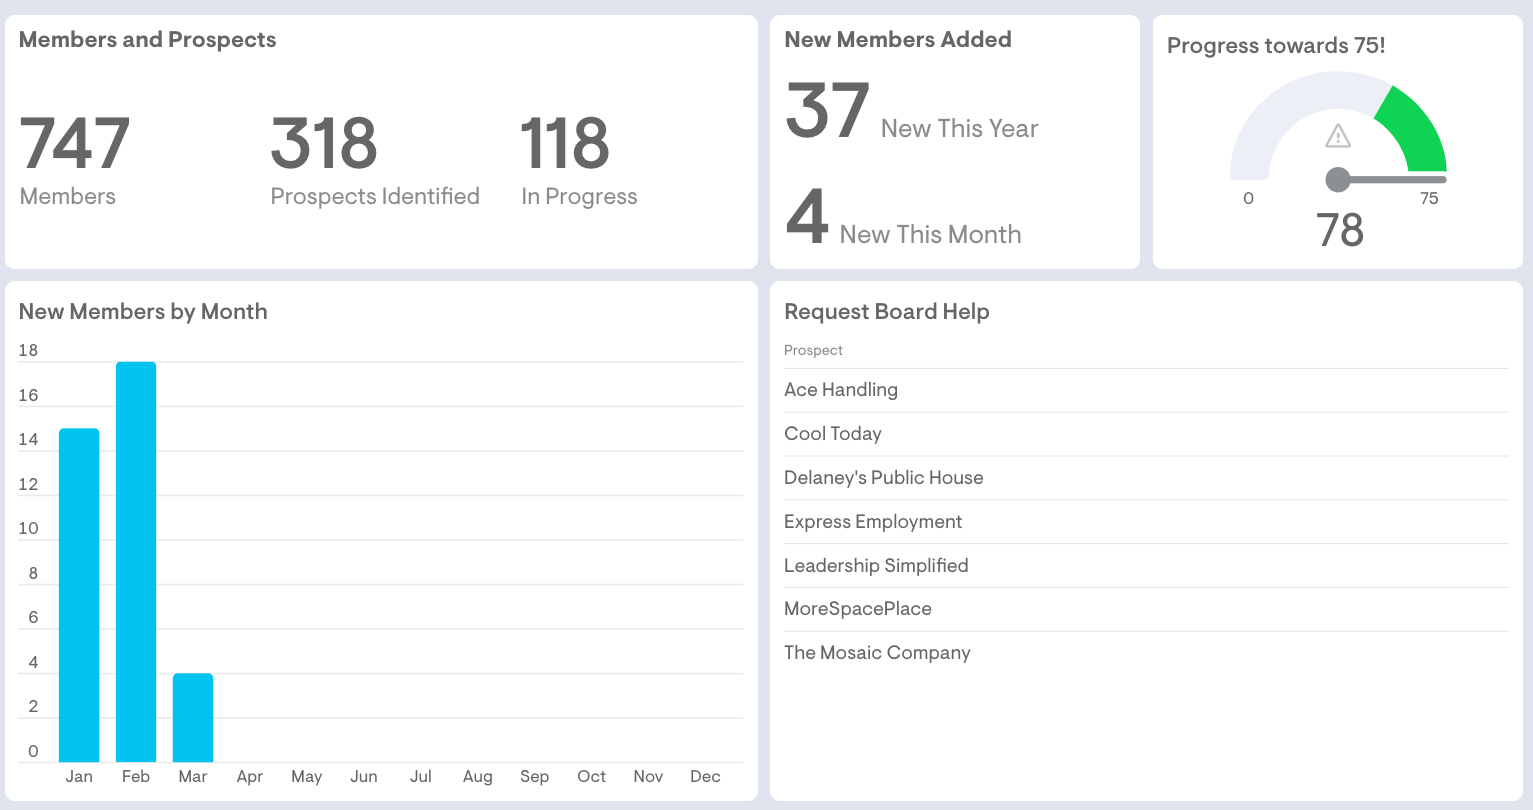Click the 118 In Progress number
The width and height of the screenshot is (1533, 810).
(x=565, y=144)
